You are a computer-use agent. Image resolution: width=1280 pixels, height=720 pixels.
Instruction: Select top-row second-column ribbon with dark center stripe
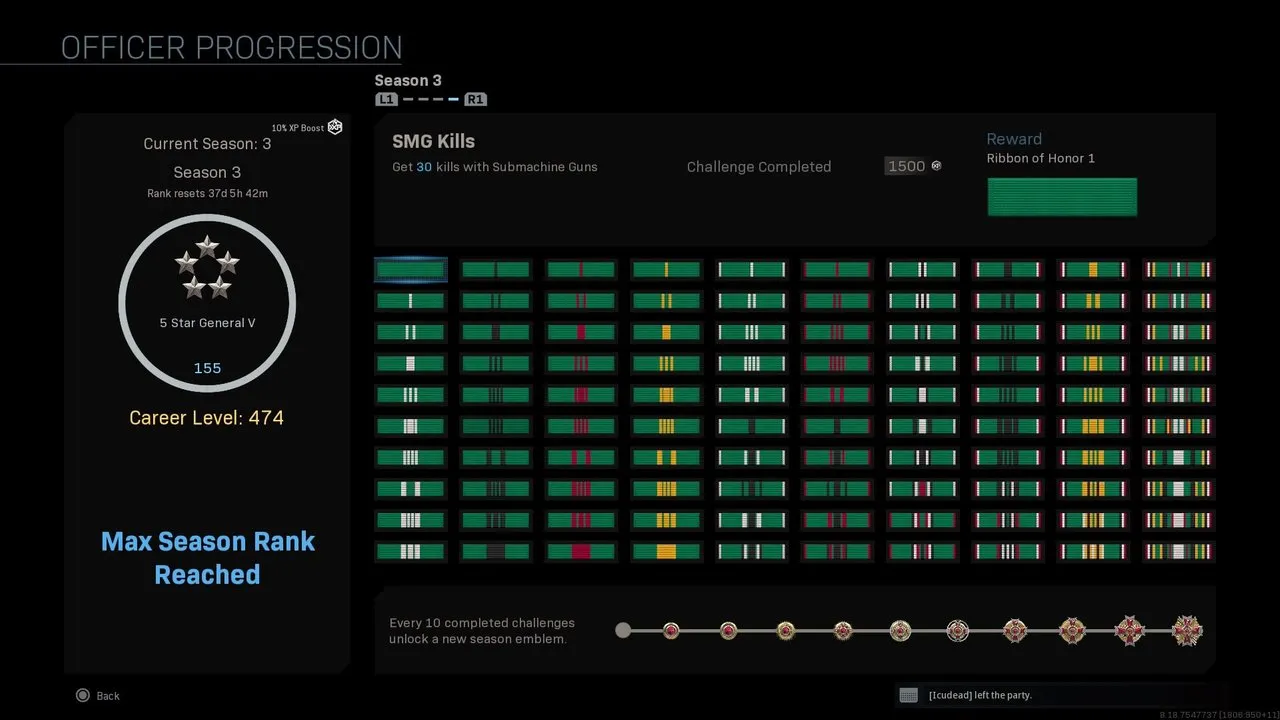pyautogui.click(x=496, y=269)
